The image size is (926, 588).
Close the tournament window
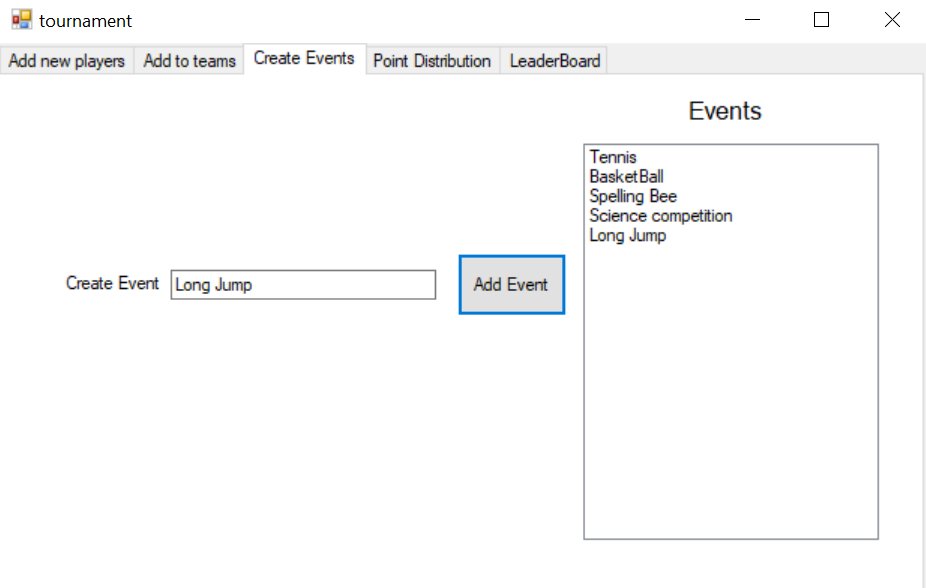(x=892, y=20)
